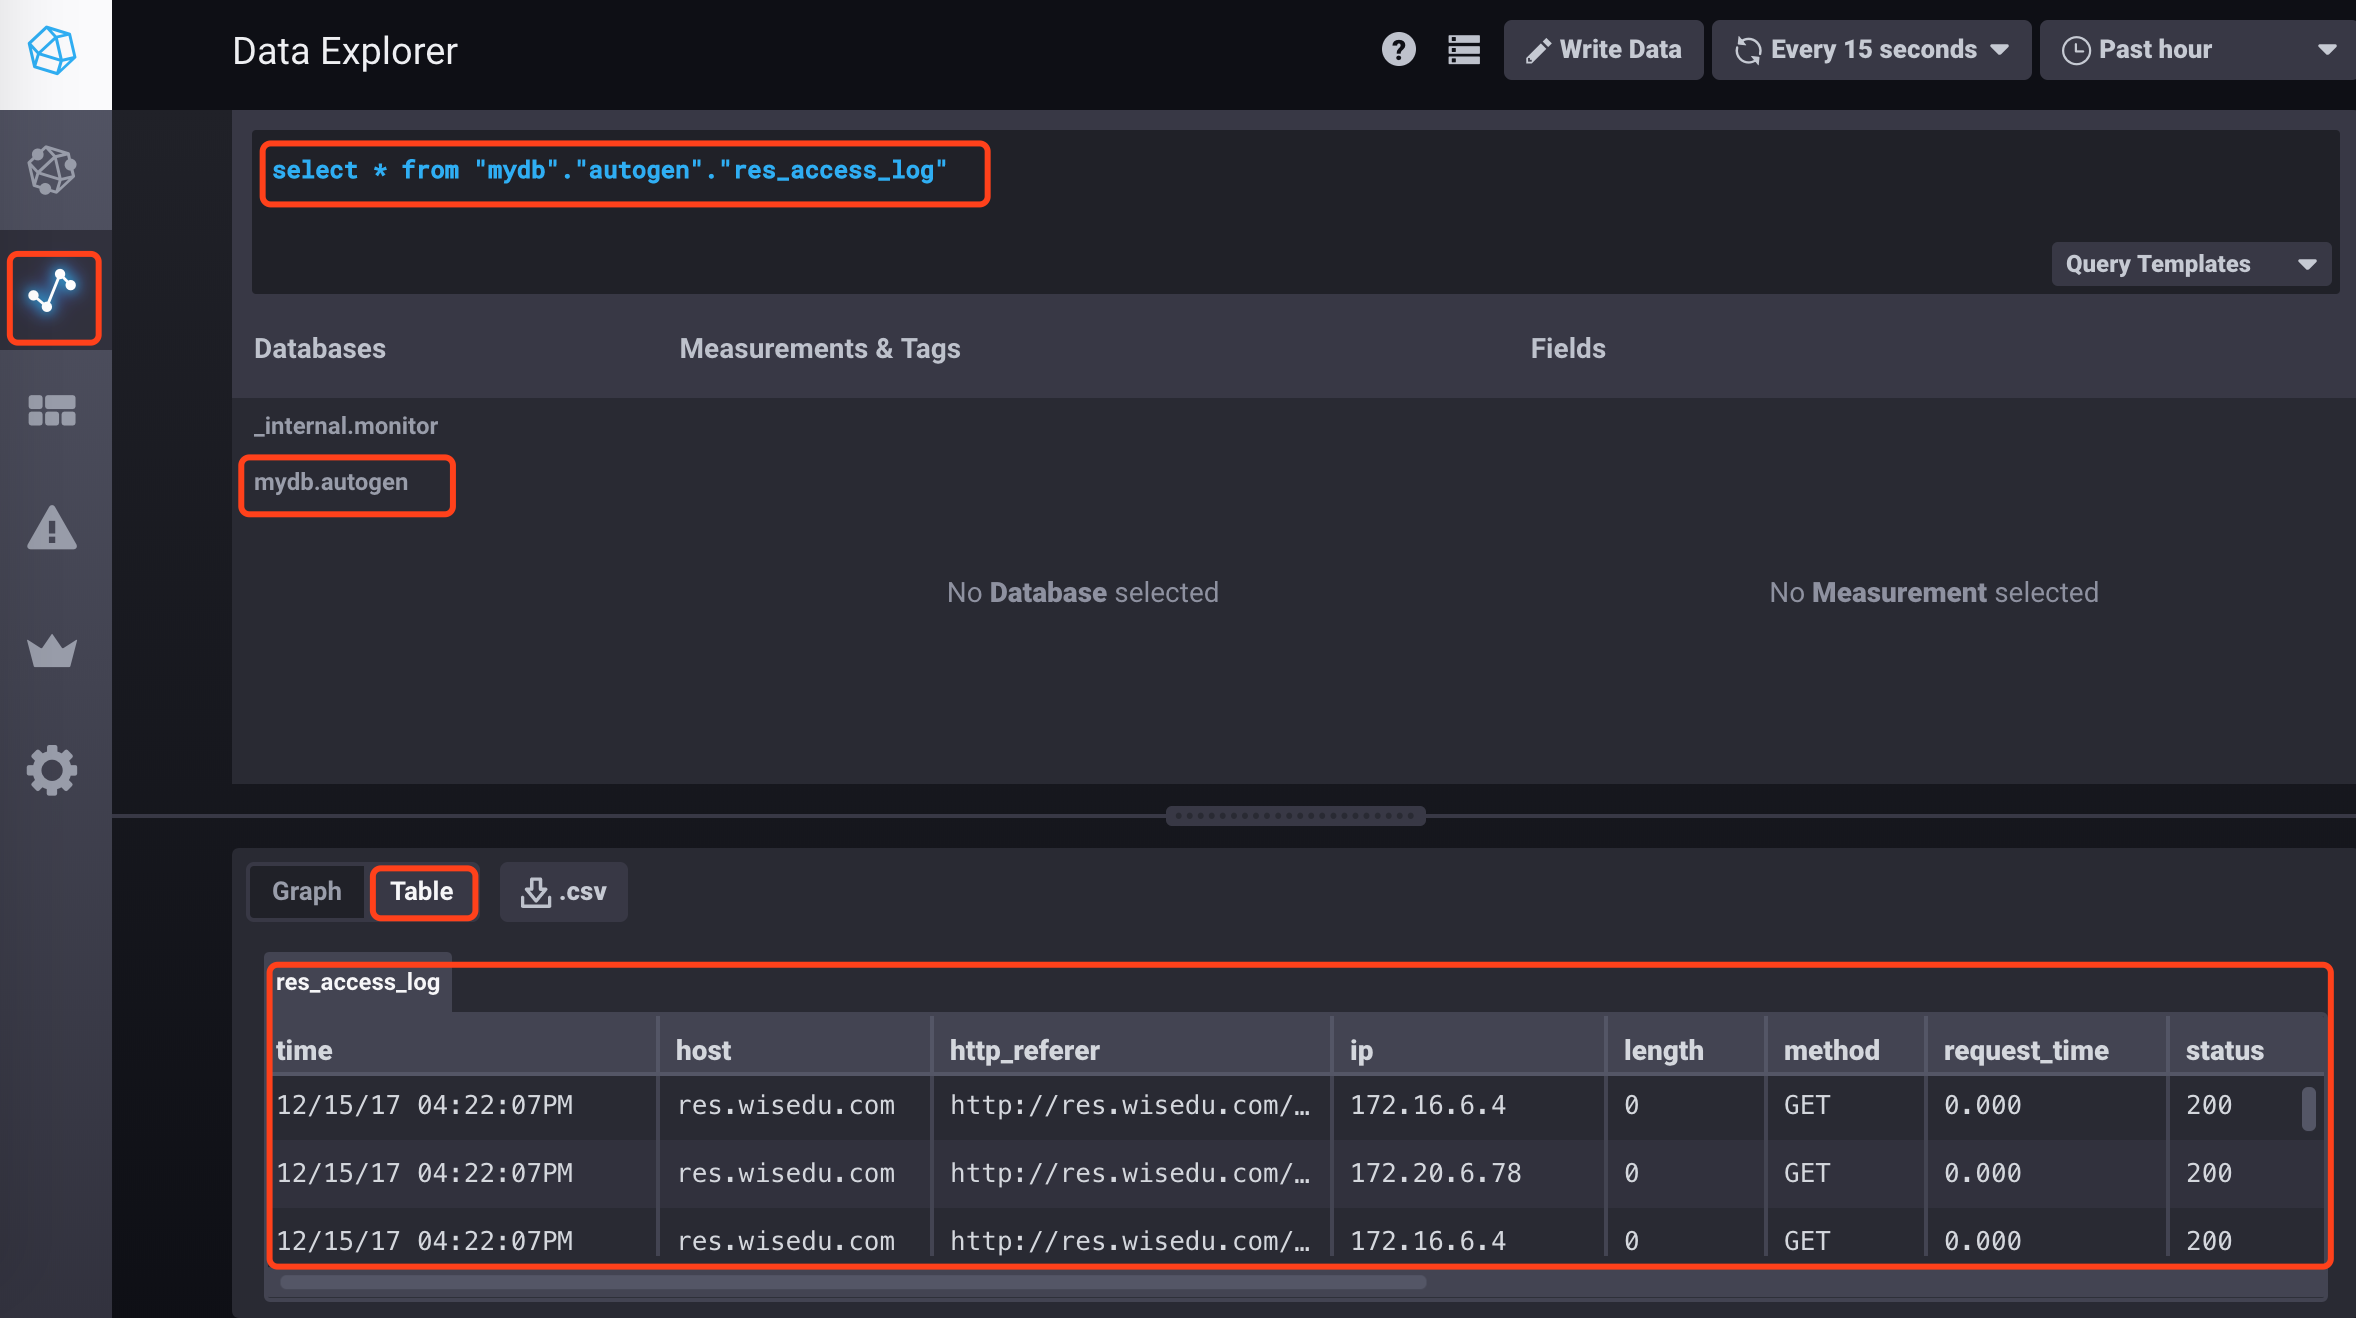This screenshot has height=1318, width=2356.
Task: Select the res_access_log results tab
Action: point(358,982)
